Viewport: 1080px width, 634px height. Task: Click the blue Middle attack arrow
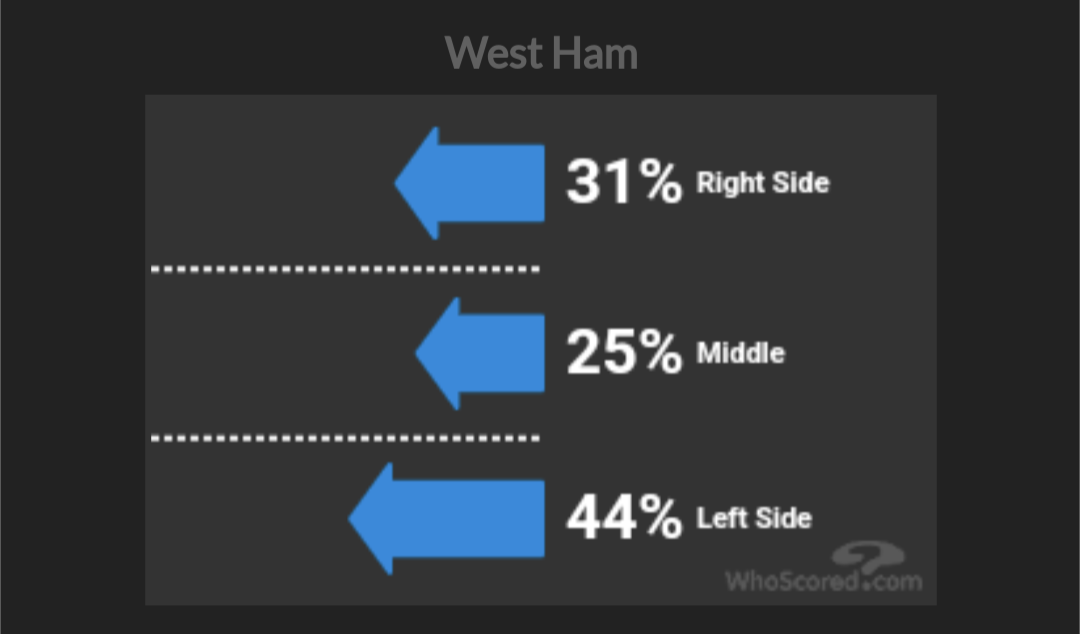[x=480, y=354]
